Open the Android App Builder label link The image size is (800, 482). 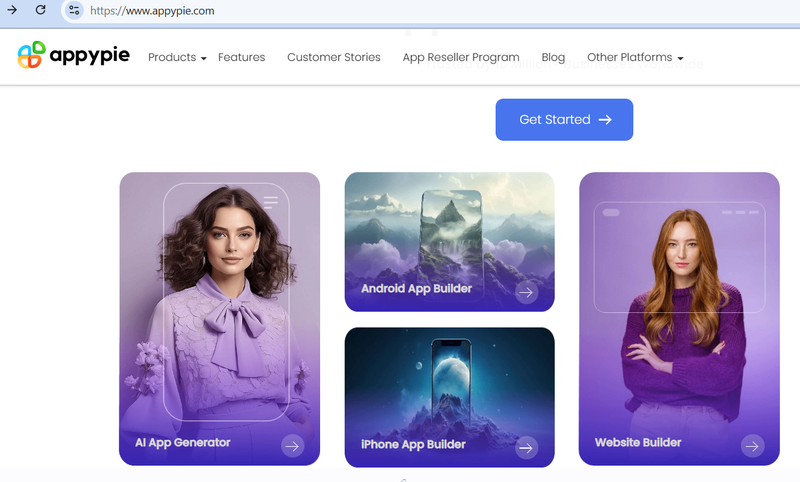tap(416, 289)
